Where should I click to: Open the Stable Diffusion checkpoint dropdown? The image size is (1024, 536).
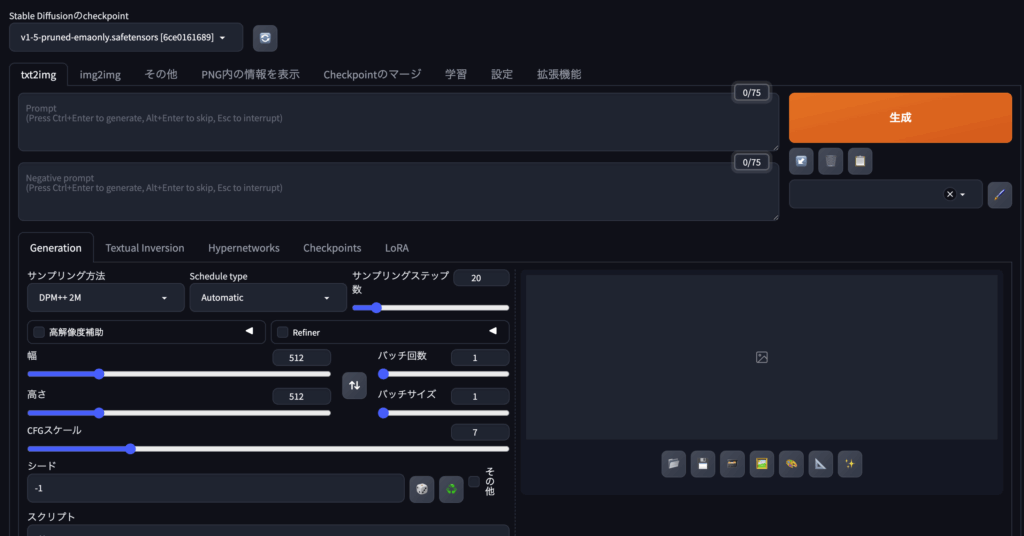pyautogui.click(x=126, y=37)
